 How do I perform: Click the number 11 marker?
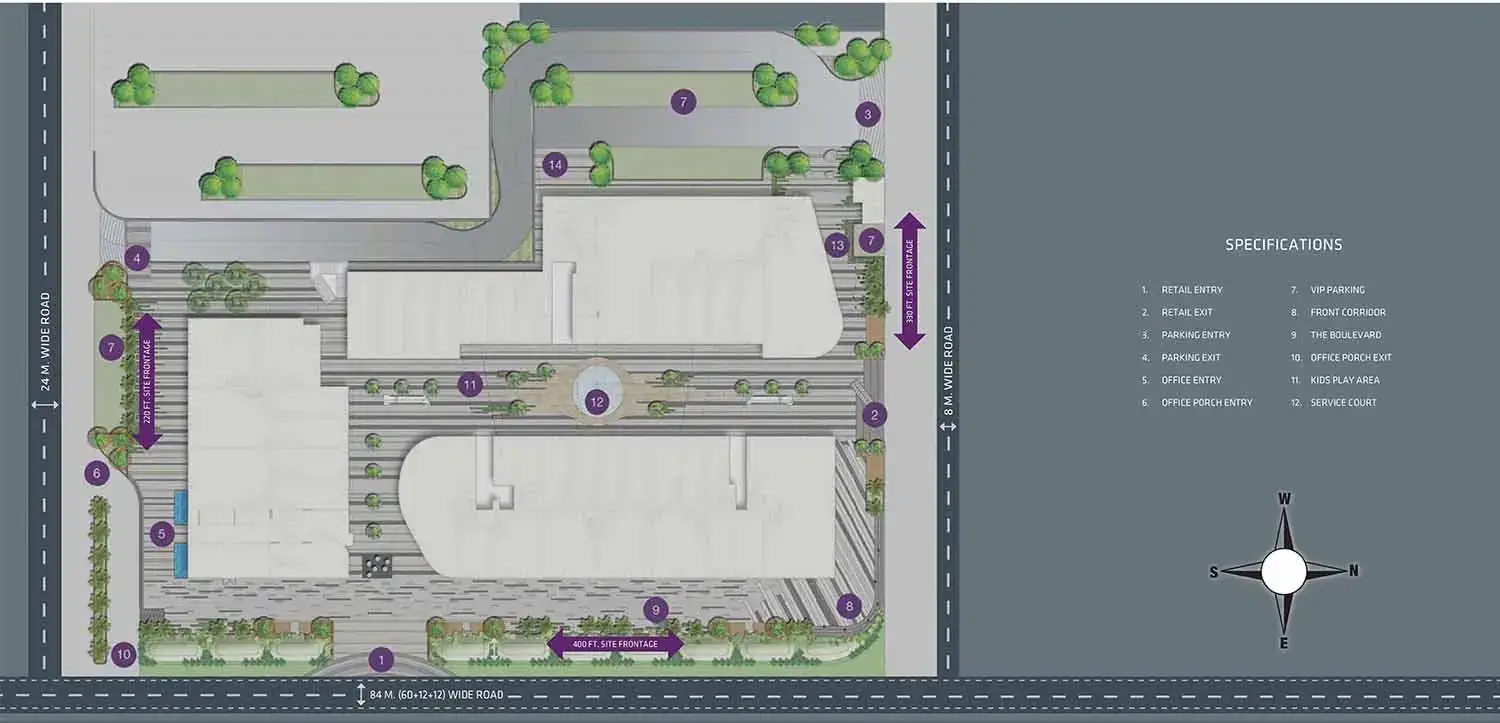point(471,383)
